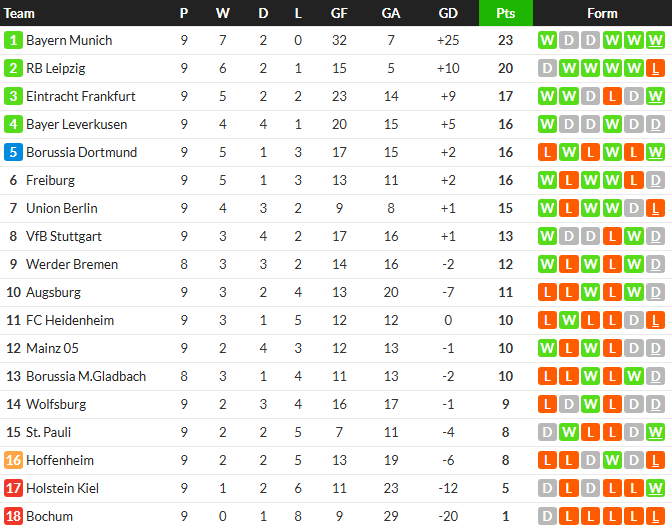Click the Team column header
Viewport: 672px width, 529px height.
click(x=20, y=13)
